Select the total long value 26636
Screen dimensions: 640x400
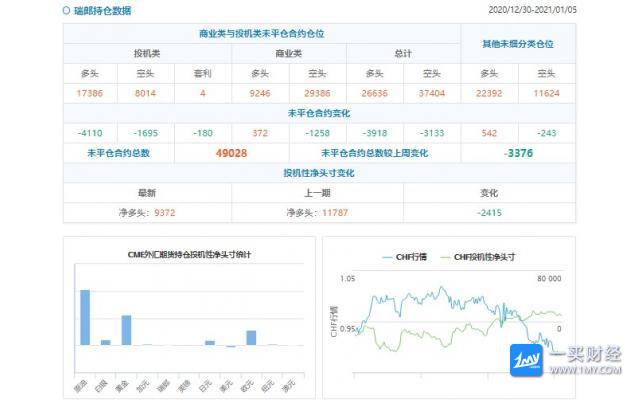[x=374, y=93]
